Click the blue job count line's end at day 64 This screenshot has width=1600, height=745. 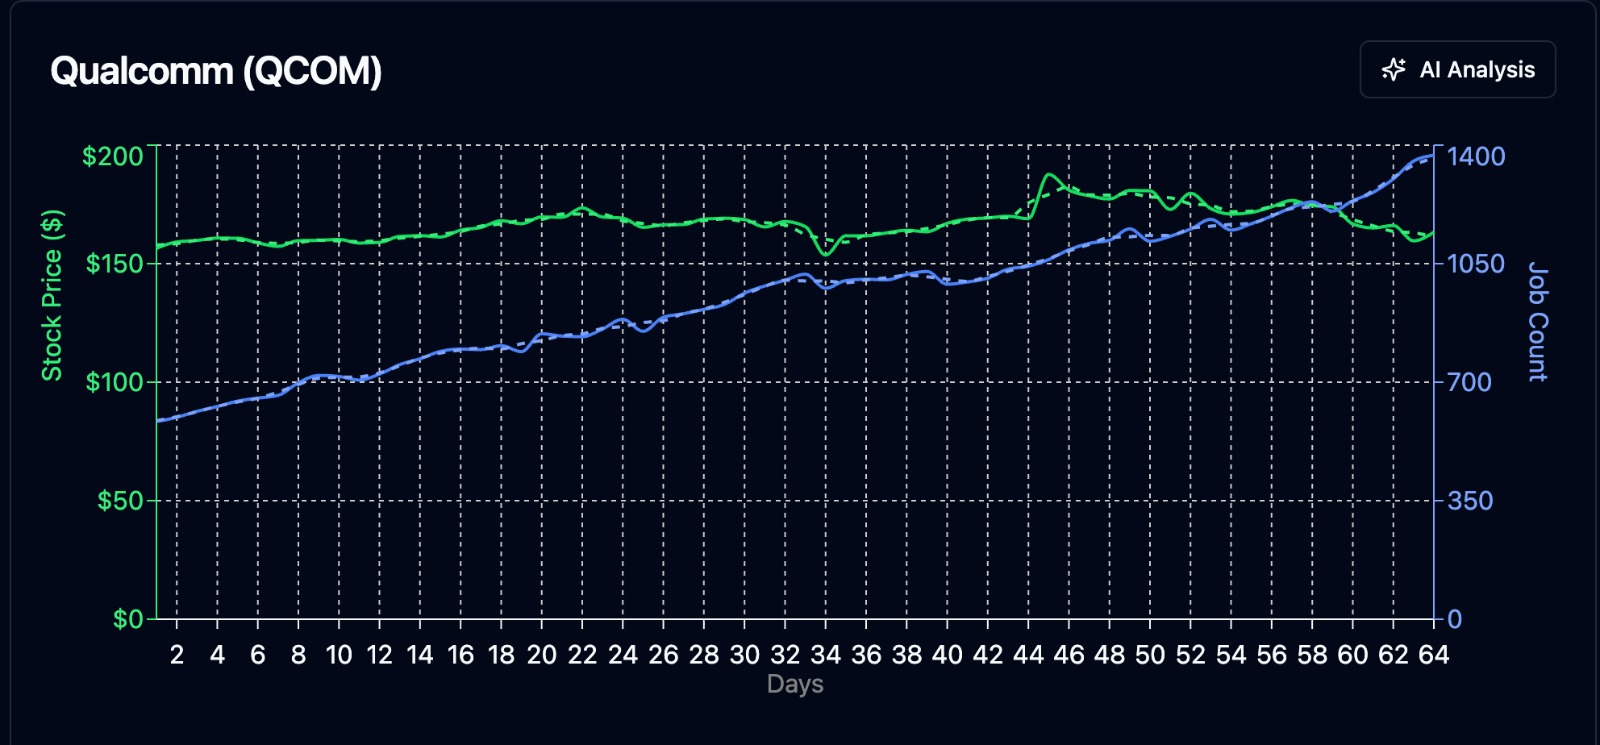coord(1432,156)
